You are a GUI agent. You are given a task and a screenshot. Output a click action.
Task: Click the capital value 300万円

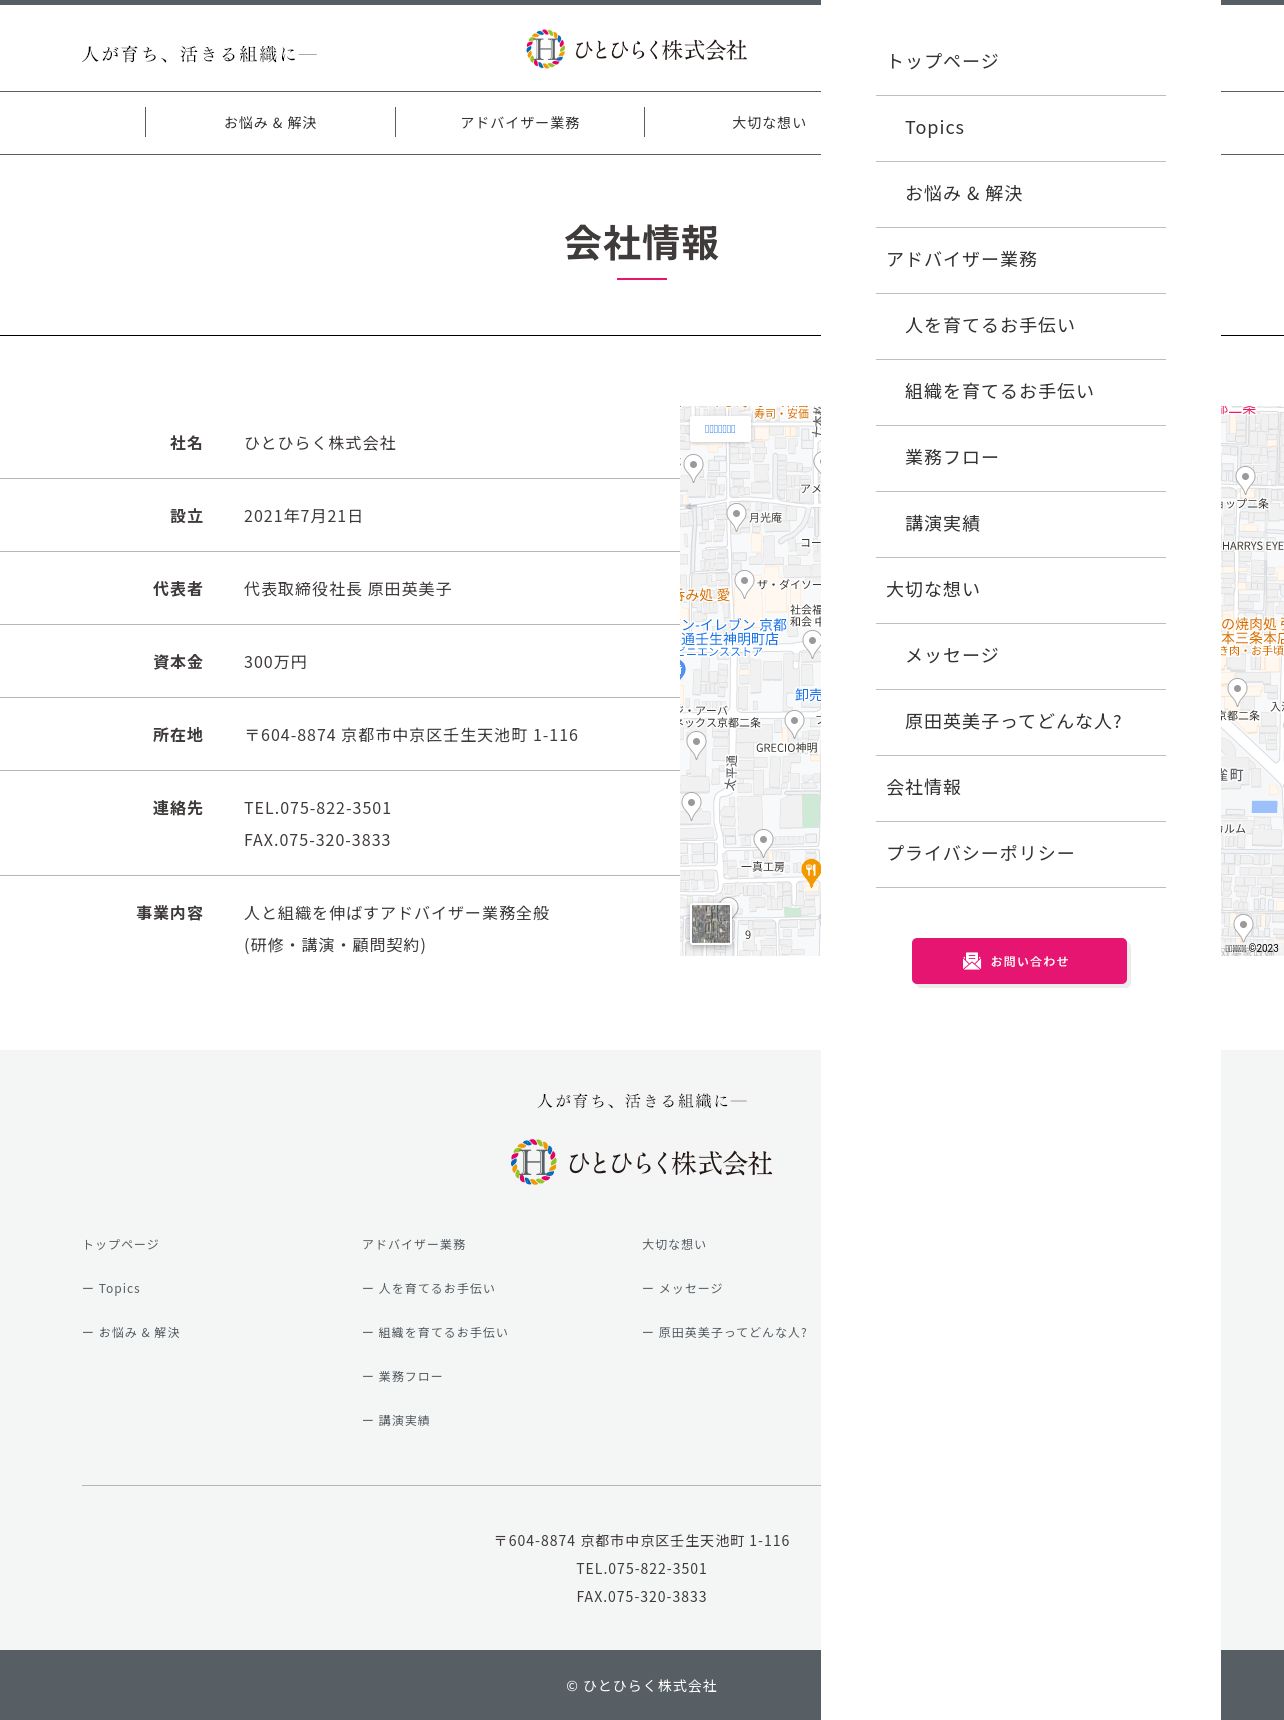point(275,662)
